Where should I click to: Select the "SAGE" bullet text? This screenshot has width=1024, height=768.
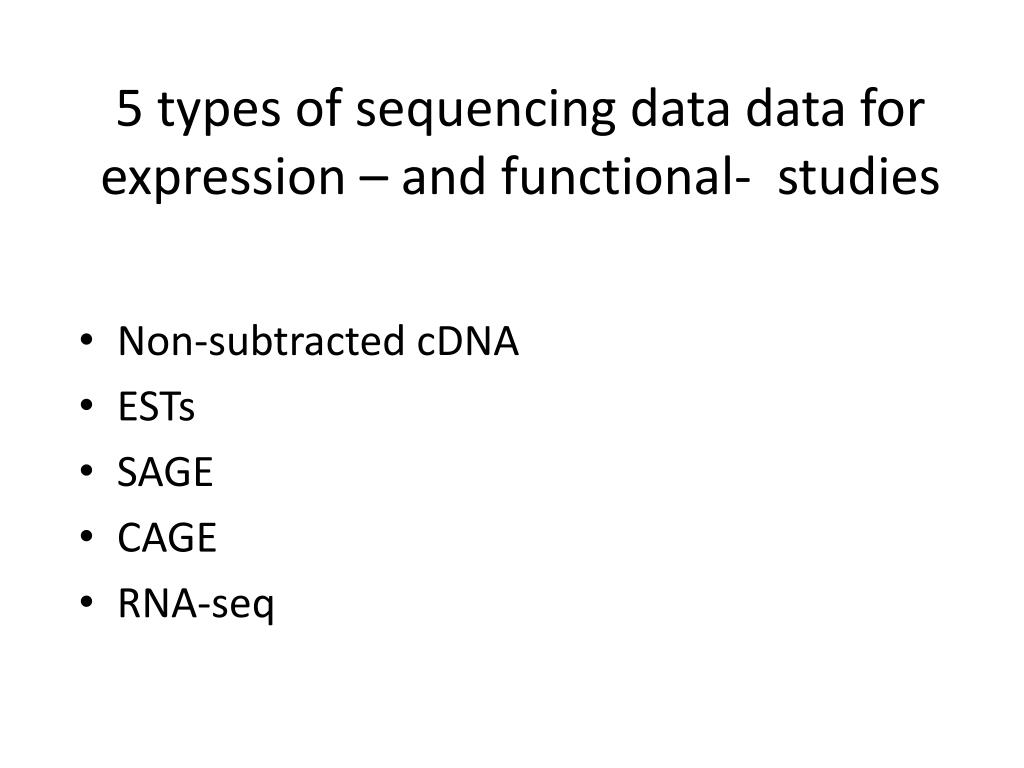[165, 472]
